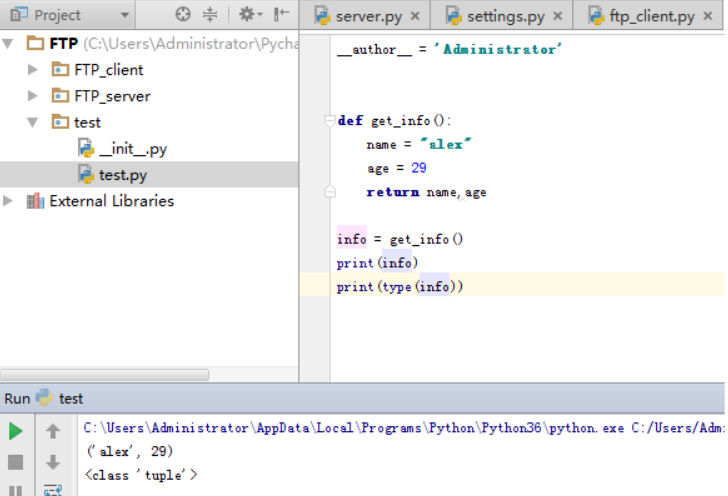The width and height of the screenshot is (728, 496).
Task: Click the Python icon in Run header
Action: [x=45, y=398]
